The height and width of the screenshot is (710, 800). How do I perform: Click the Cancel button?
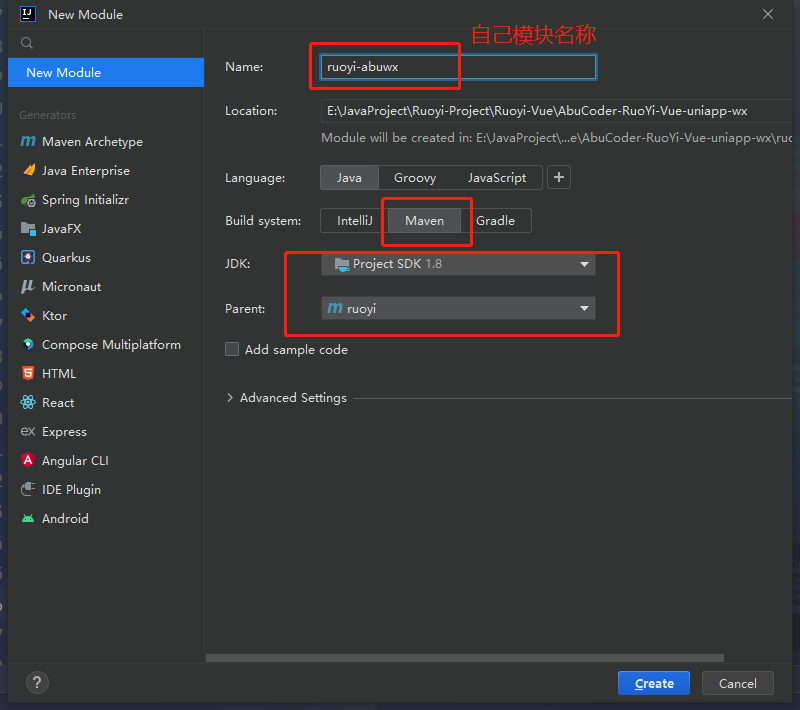(738, 683)
